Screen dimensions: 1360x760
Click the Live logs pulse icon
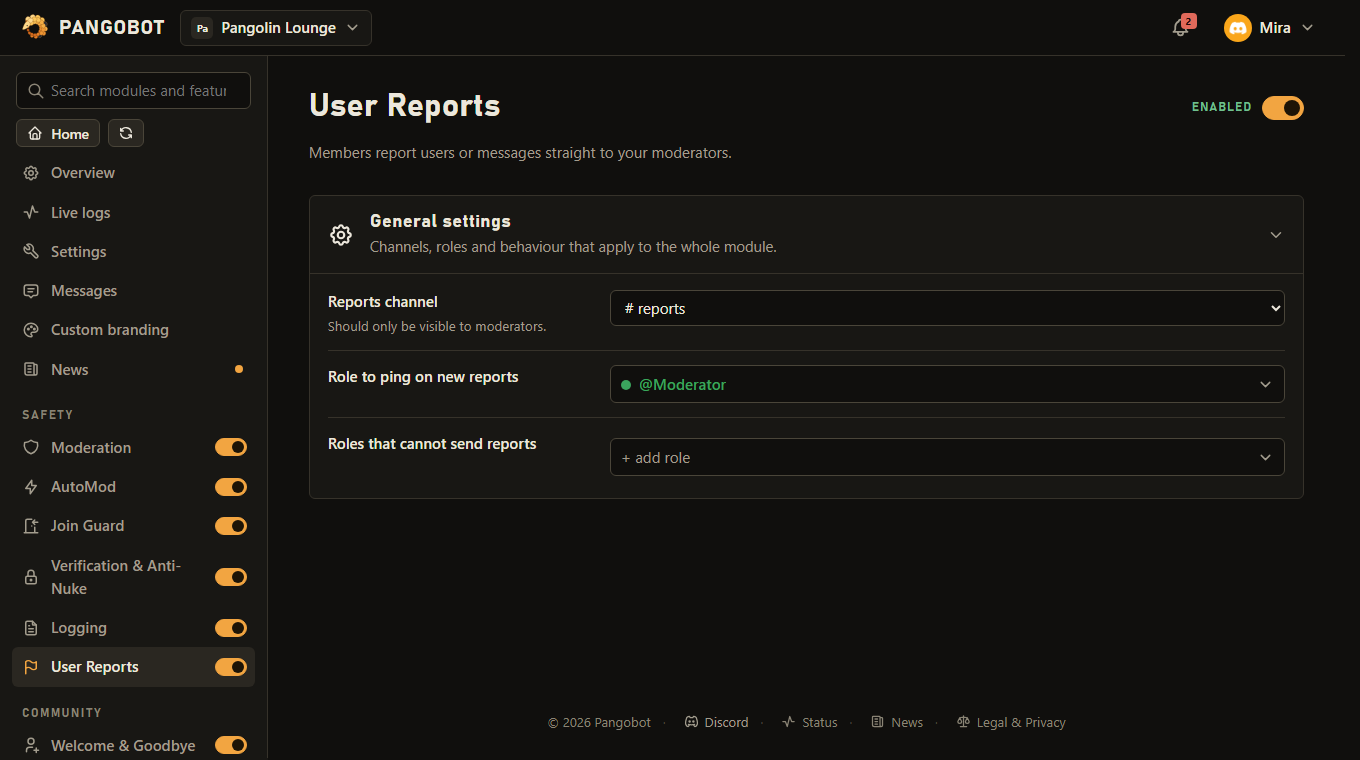(31, 212)
